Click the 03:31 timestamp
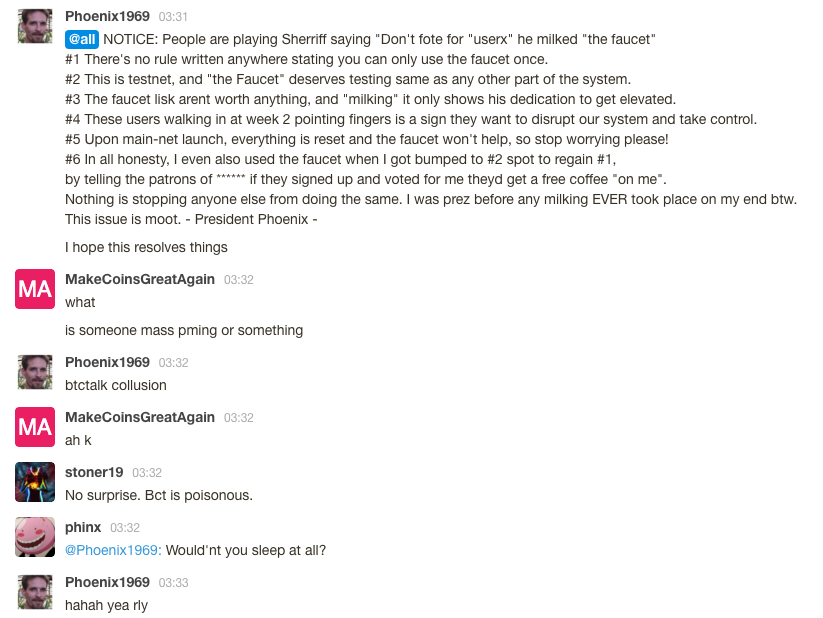This screenshot has width=823, height=618. tap(173, 17)
